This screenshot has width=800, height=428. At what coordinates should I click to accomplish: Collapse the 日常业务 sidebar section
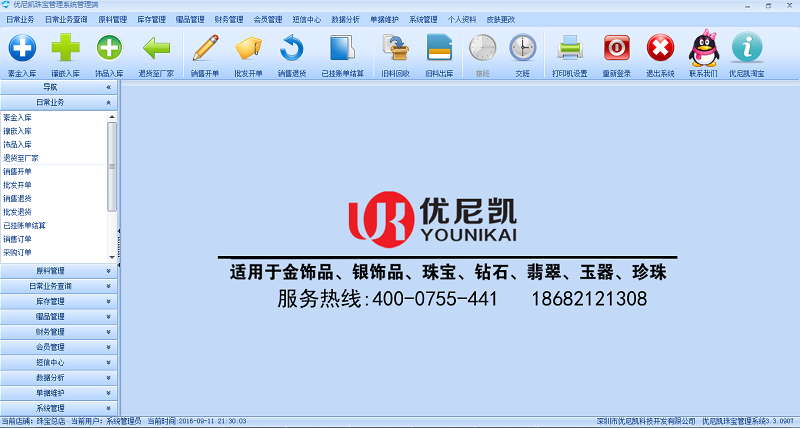pos(108,103)
